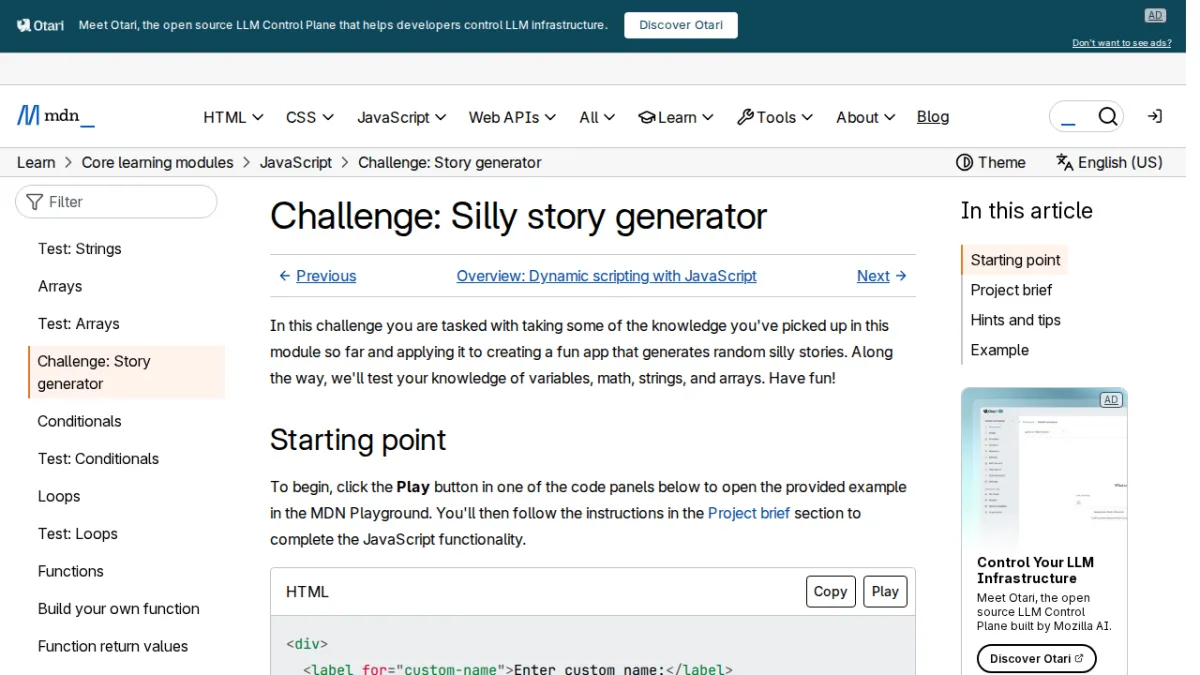
Task: Click the Otari logo in banner
Action: [41, 25]
